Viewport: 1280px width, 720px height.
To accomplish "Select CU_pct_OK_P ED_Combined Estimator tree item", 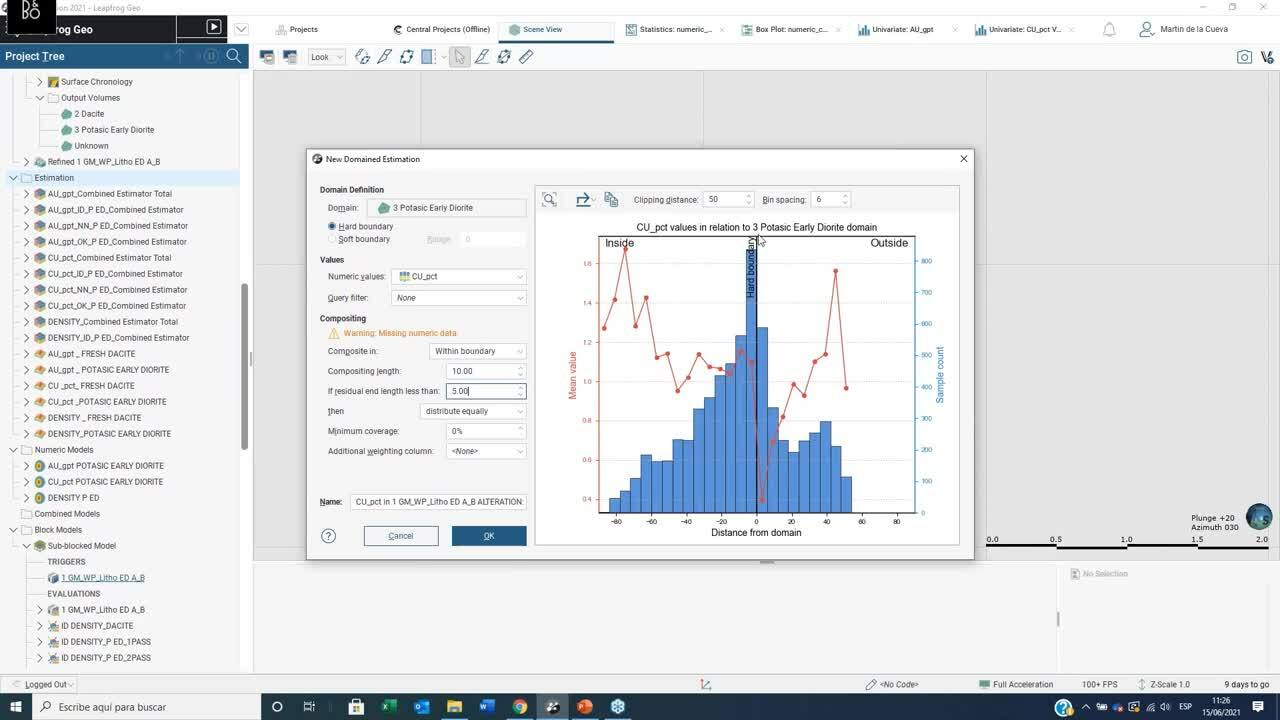I will coord(116,306).
